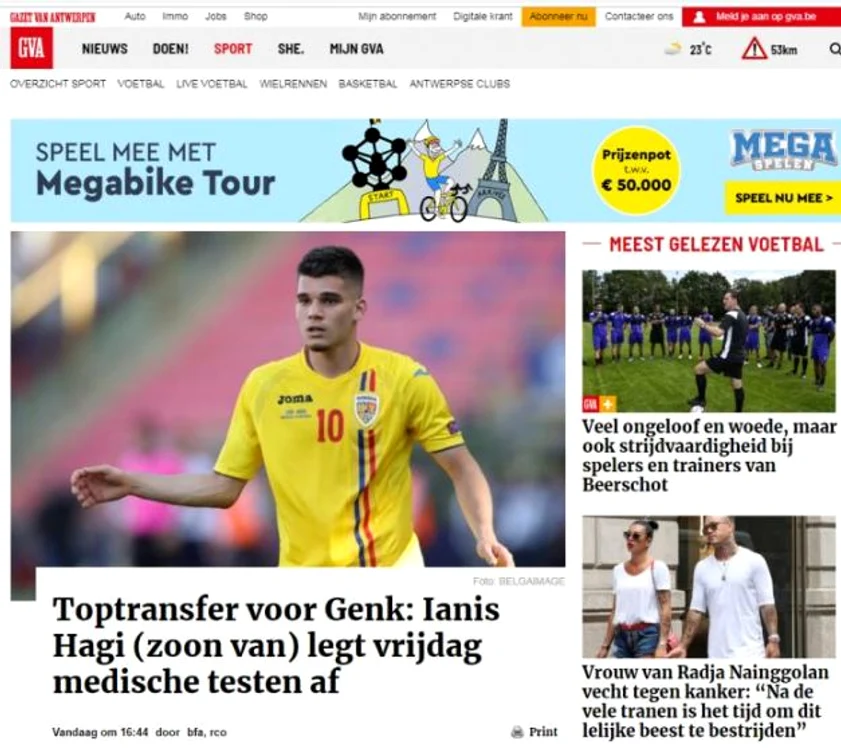Image resolution: width=841 pixels, height=750 pixels.
Task: Click the weather cloud icon
Action: 673,49
